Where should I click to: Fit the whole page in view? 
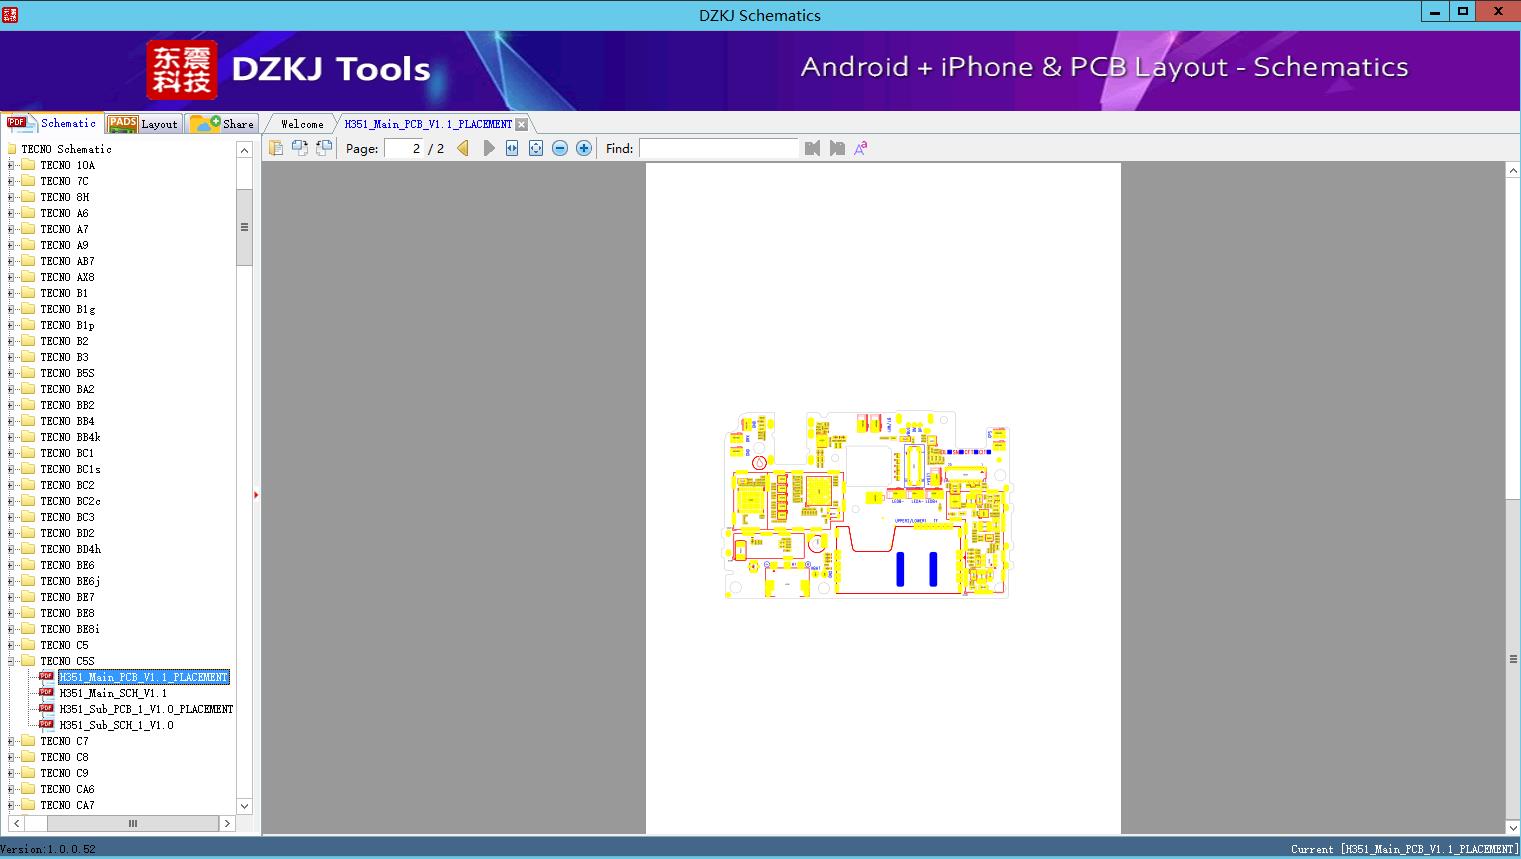(536, 148)
